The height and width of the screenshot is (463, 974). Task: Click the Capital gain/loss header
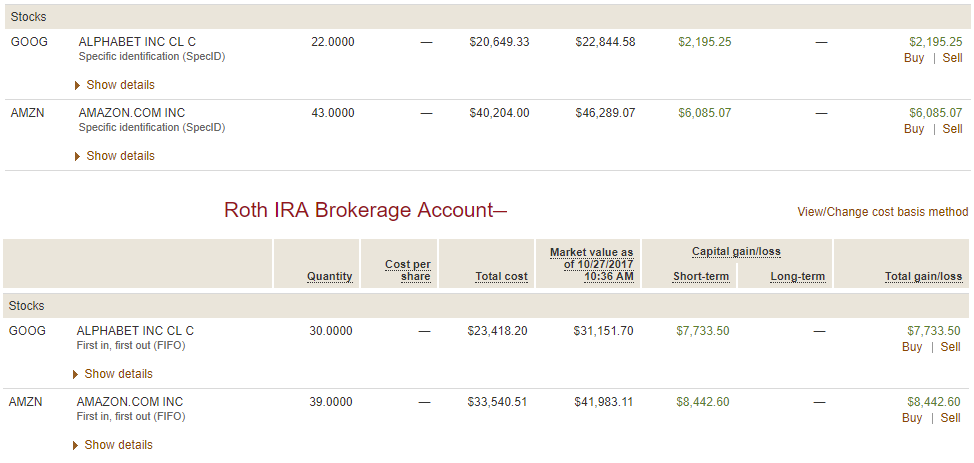(x=736, y=252)
